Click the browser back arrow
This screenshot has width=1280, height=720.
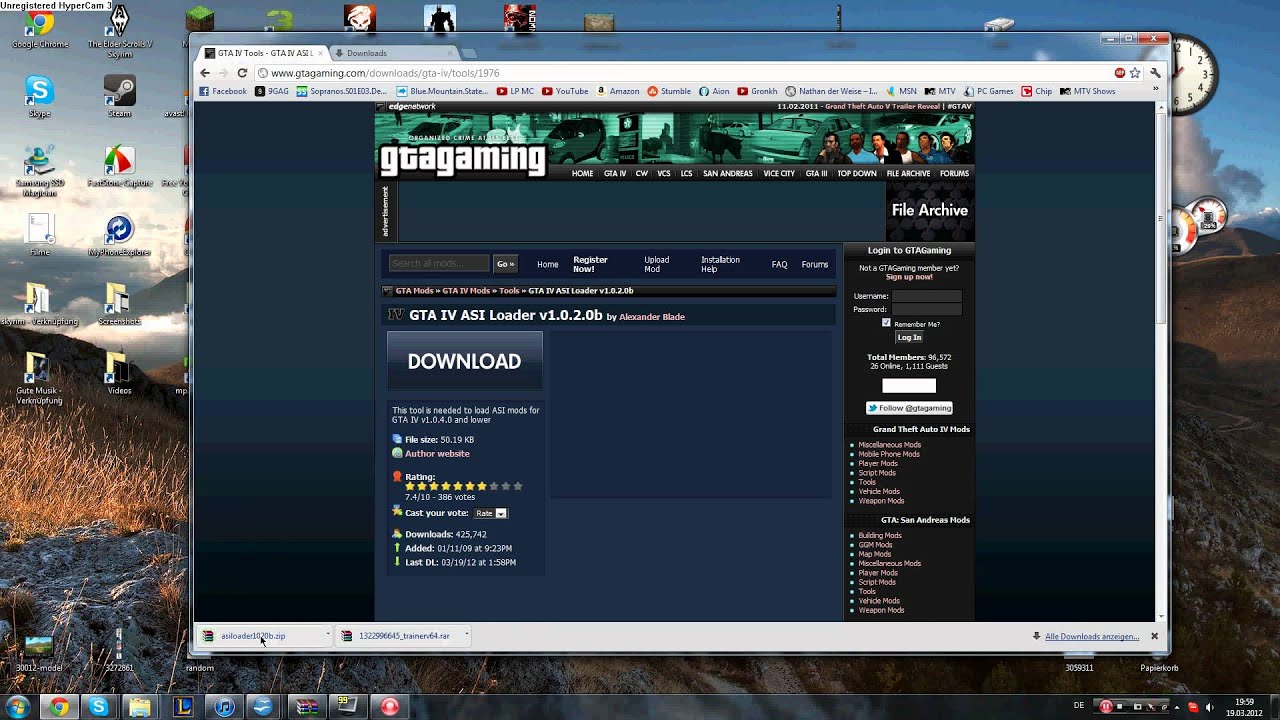tap(205, 73)
